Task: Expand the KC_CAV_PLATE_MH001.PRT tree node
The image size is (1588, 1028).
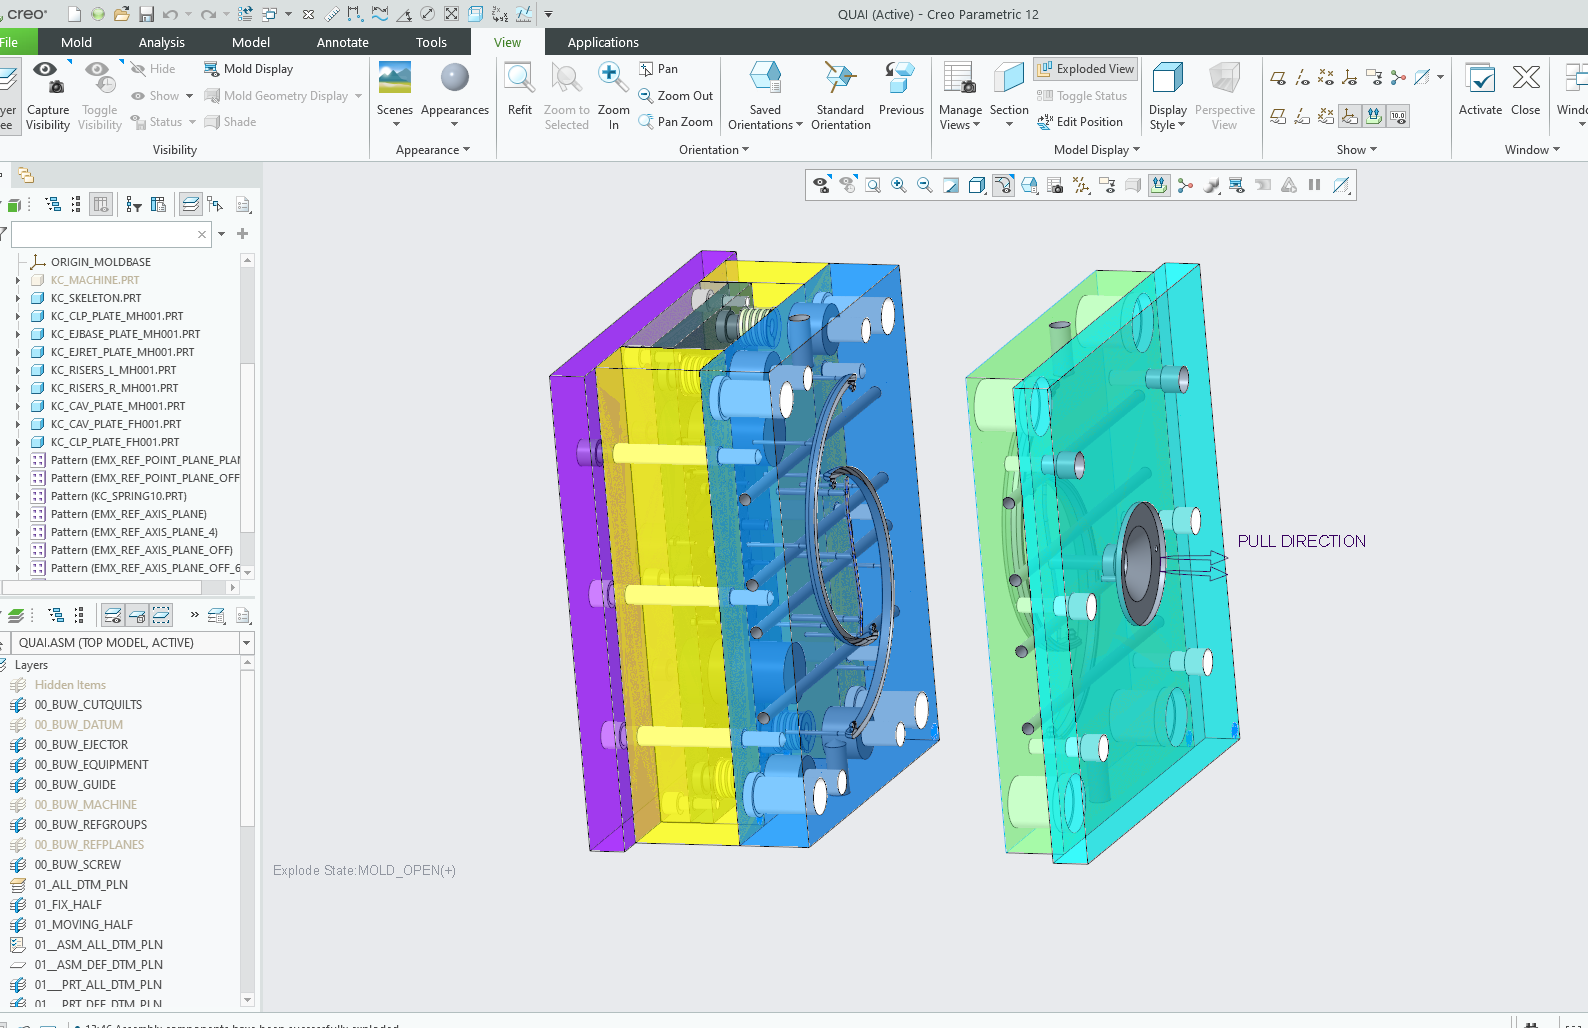Action: (x=18, y=406)
